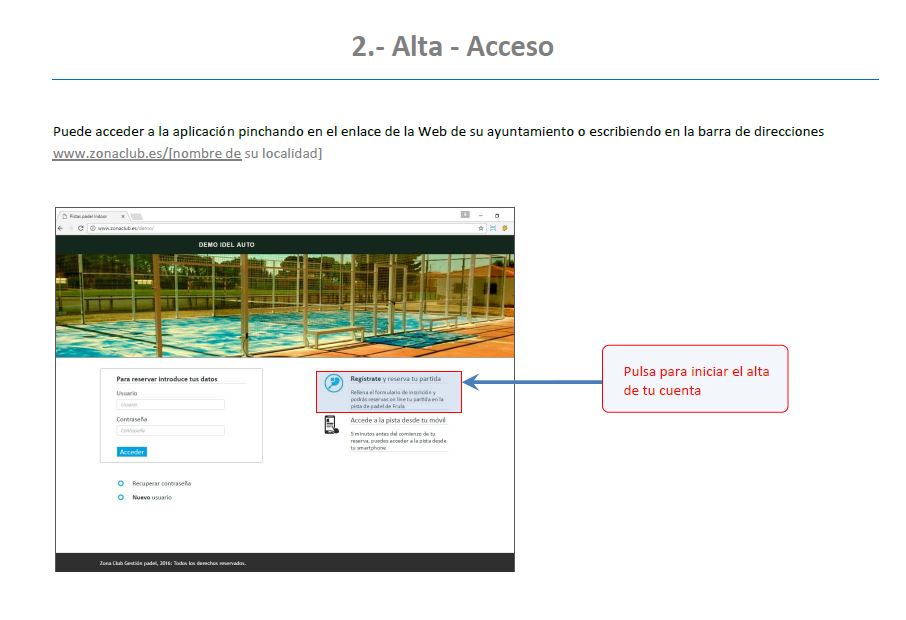Click the blue Acceder button
The width and height of the screenshot is (906, 620).
point(132,452)
